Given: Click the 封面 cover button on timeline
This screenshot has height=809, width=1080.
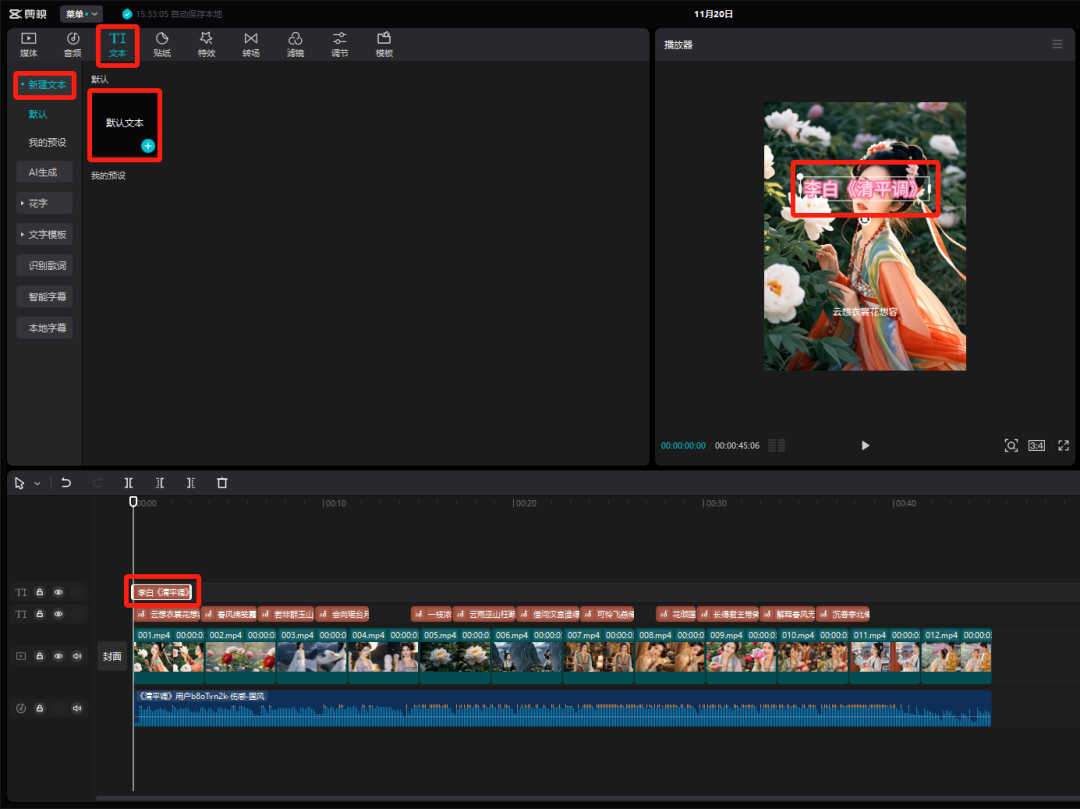Looking at the screenshot, I should 112,656.
